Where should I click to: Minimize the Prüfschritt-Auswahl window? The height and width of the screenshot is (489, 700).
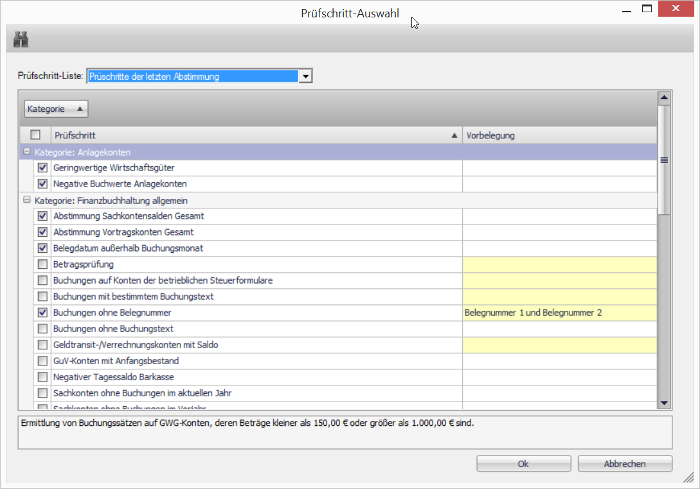tap(626, 9)
